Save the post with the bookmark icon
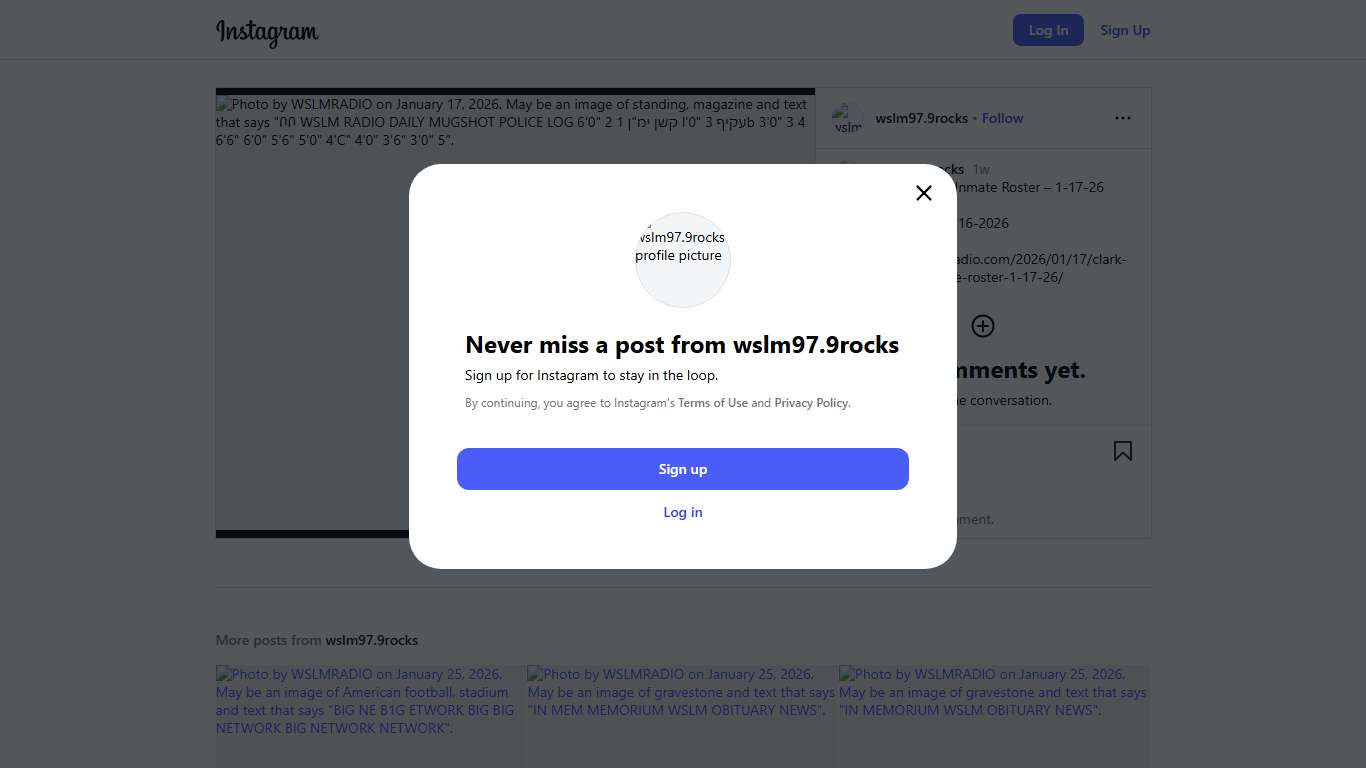Viewport: 1366px width, 768px height. (x=1123, y=451)
